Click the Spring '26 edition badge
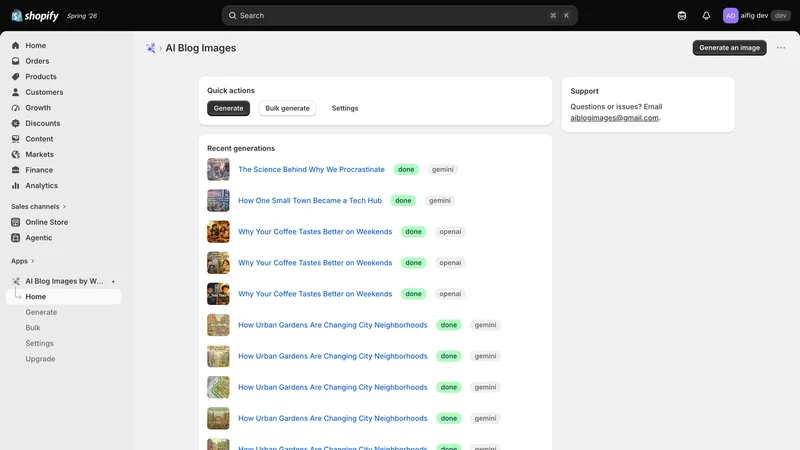Image resolution: width=800 pixels, height=450 pixels. tap(82, 16)
